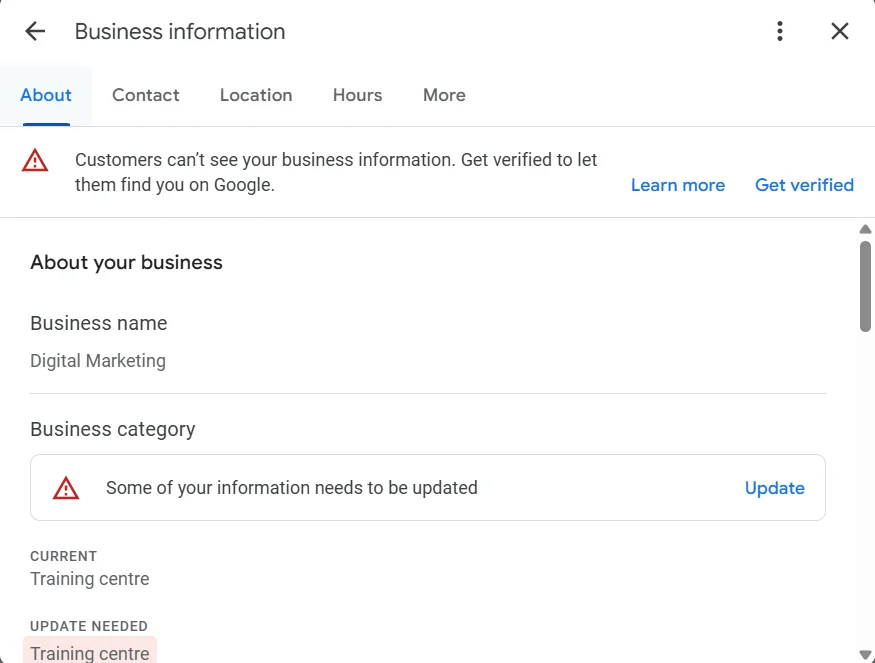The width and height of the screenshot is (875, 663).
Task: Click the Business information title text
Action: [x=179, y=31]
